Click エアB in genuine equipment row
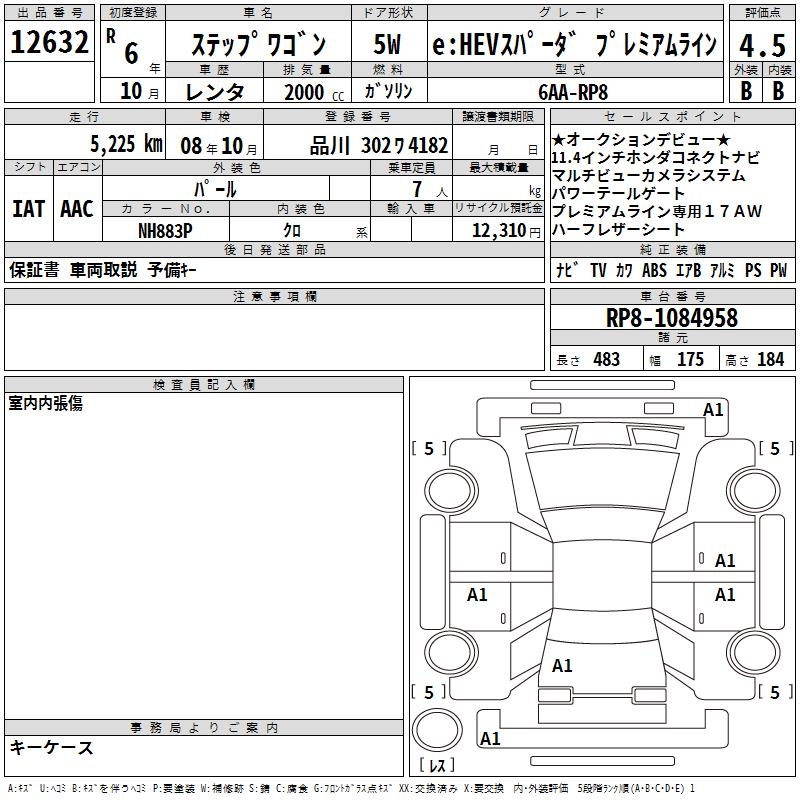Viewport: 800px width, 800px height. [x=688, y=270]
